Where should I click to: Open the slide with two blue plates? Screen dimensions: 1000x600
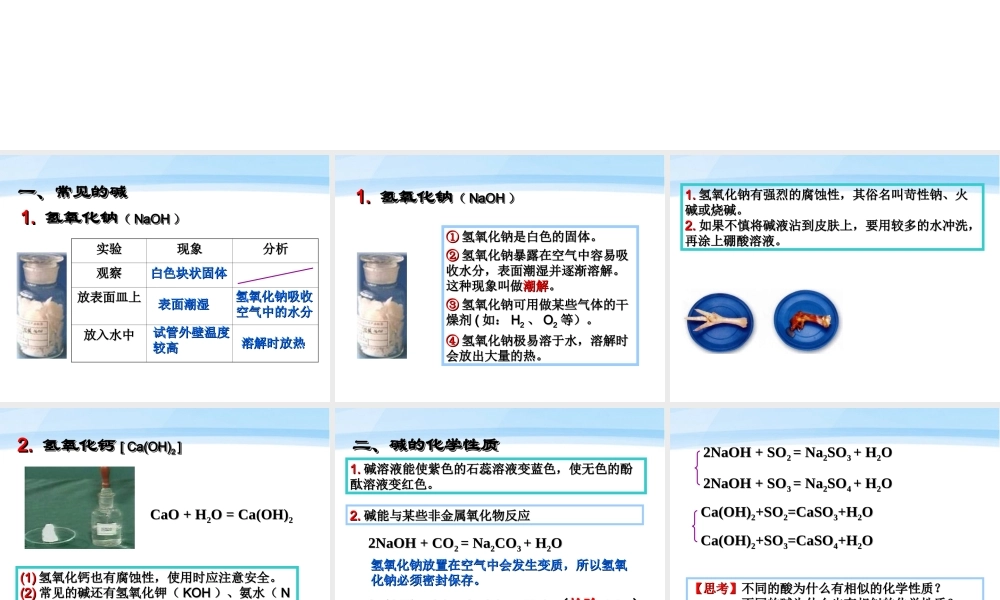[x=835, y=278]
